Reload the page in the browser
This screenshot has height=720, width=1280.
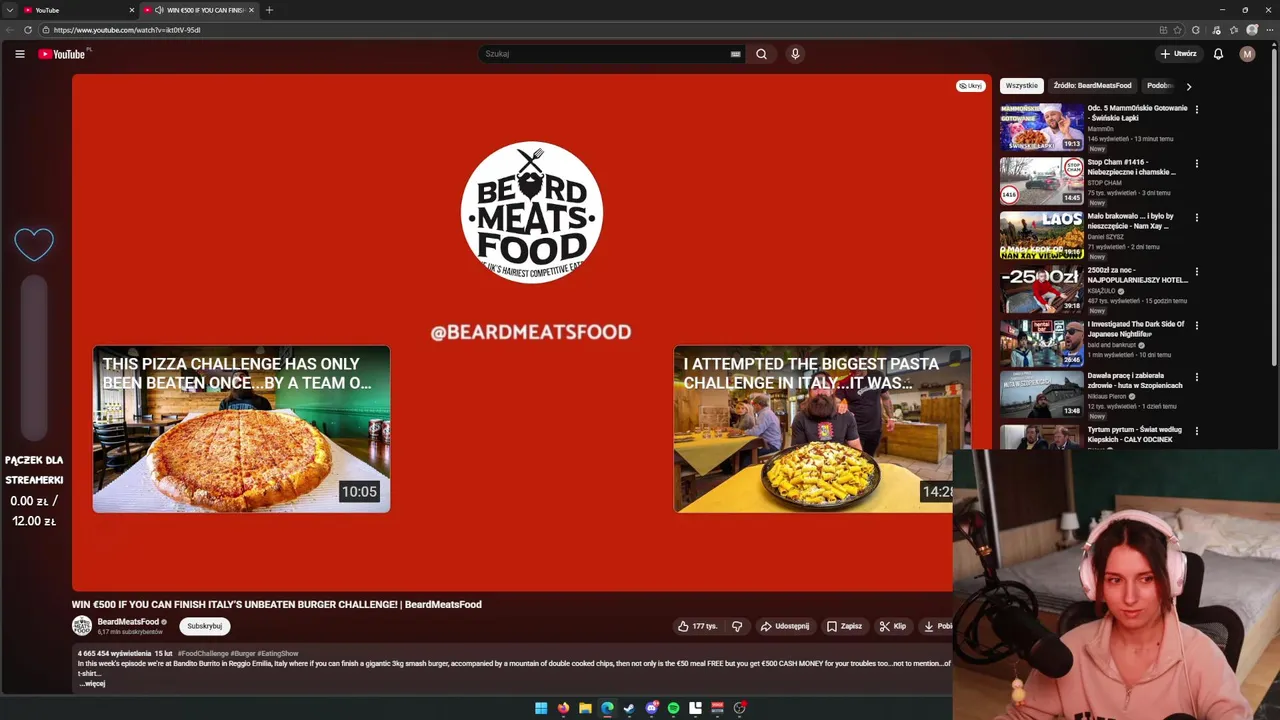tap(28, 30)
